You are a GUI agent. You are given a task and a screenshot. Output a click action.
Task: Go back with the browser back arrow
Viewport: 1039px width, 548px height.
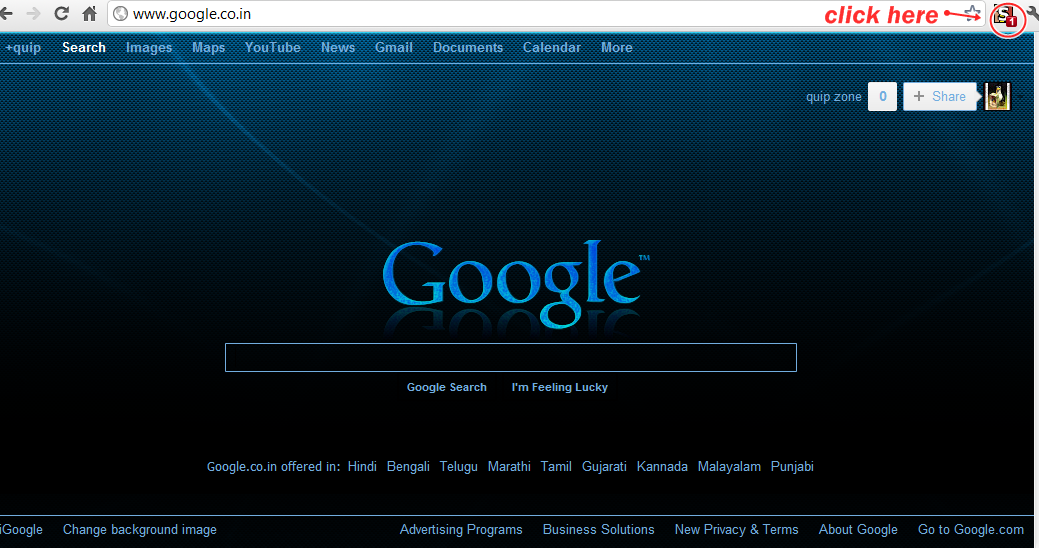click(6, 13)
